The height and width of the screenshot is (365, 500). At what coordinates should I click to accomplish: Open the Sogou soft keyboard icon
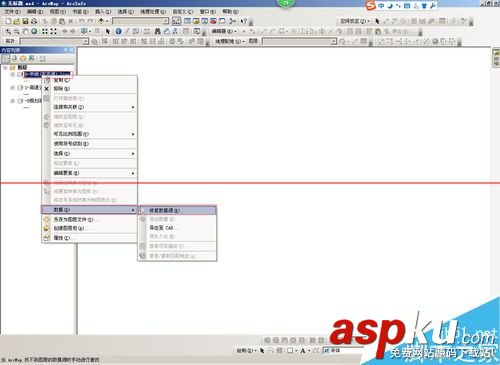pos(407,6)
